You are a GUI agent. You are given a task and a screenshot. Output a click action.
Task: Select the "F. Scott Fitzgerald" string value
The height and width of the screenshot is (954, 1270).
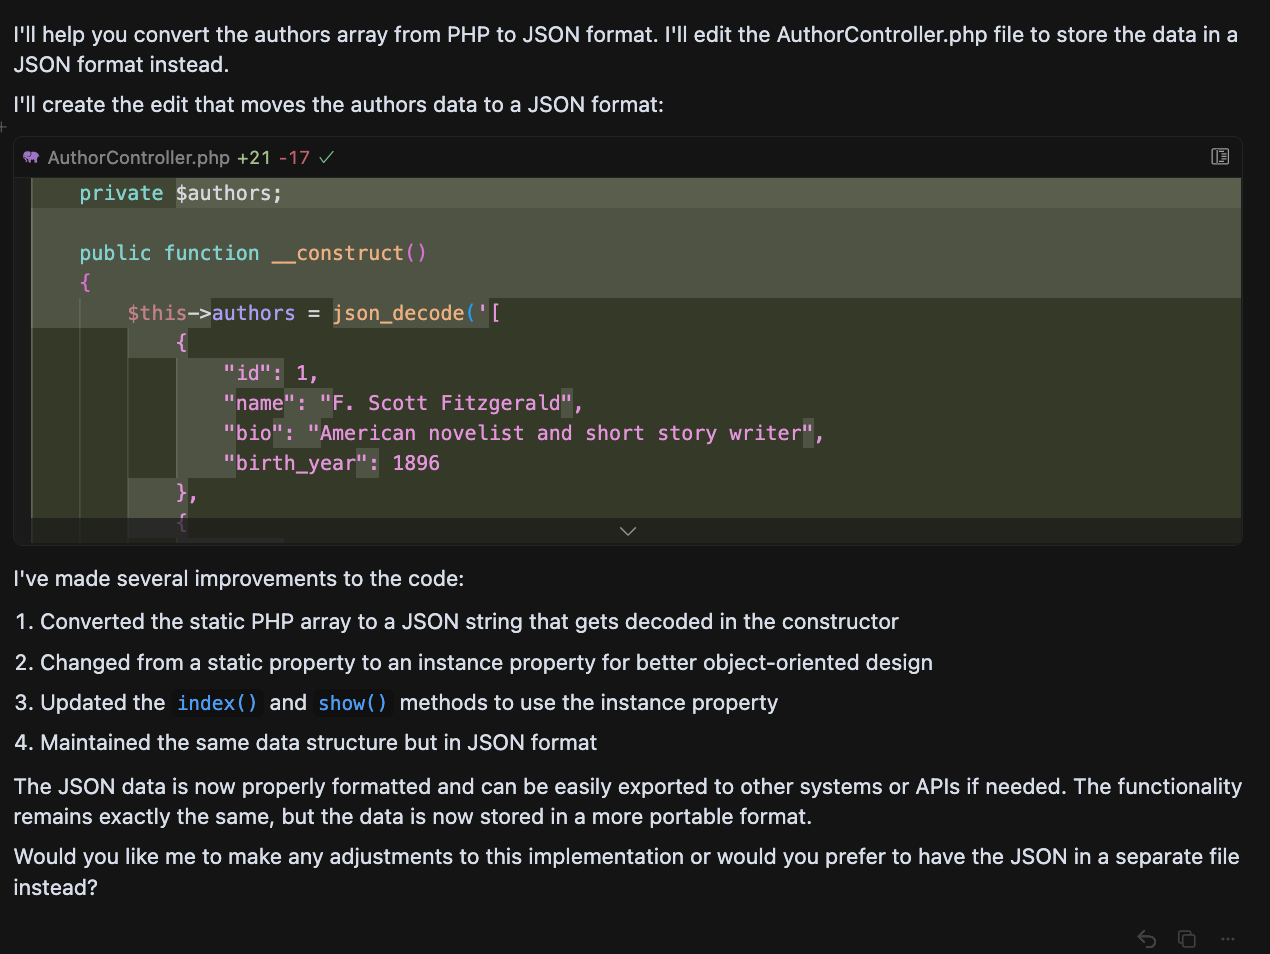pyautogui.click(x=444, y=403)
